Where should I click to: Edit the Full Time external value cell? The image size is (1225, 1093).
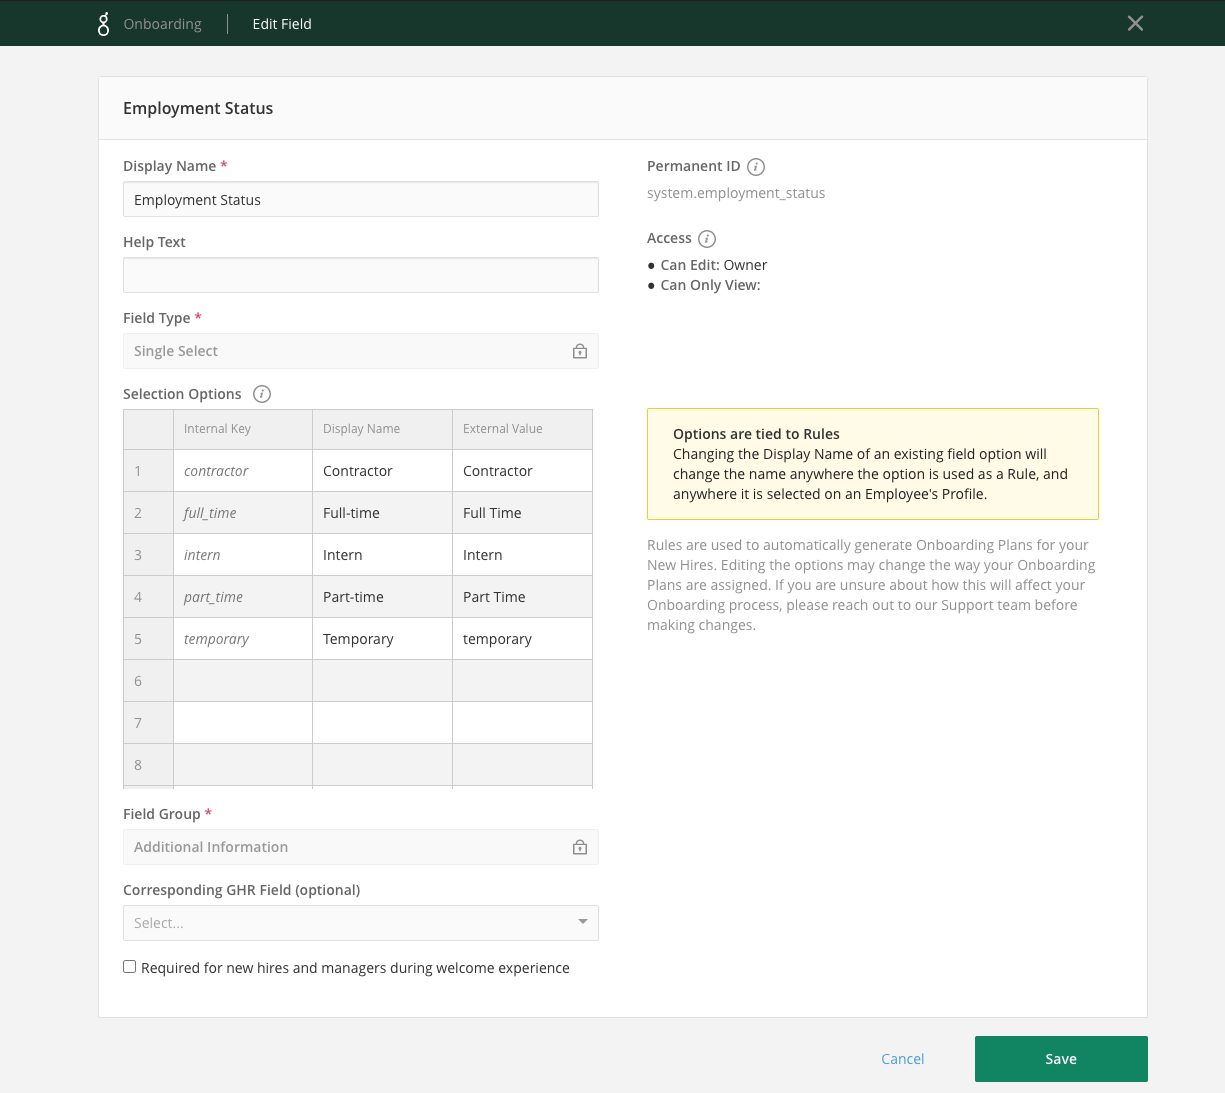(522, 513)
